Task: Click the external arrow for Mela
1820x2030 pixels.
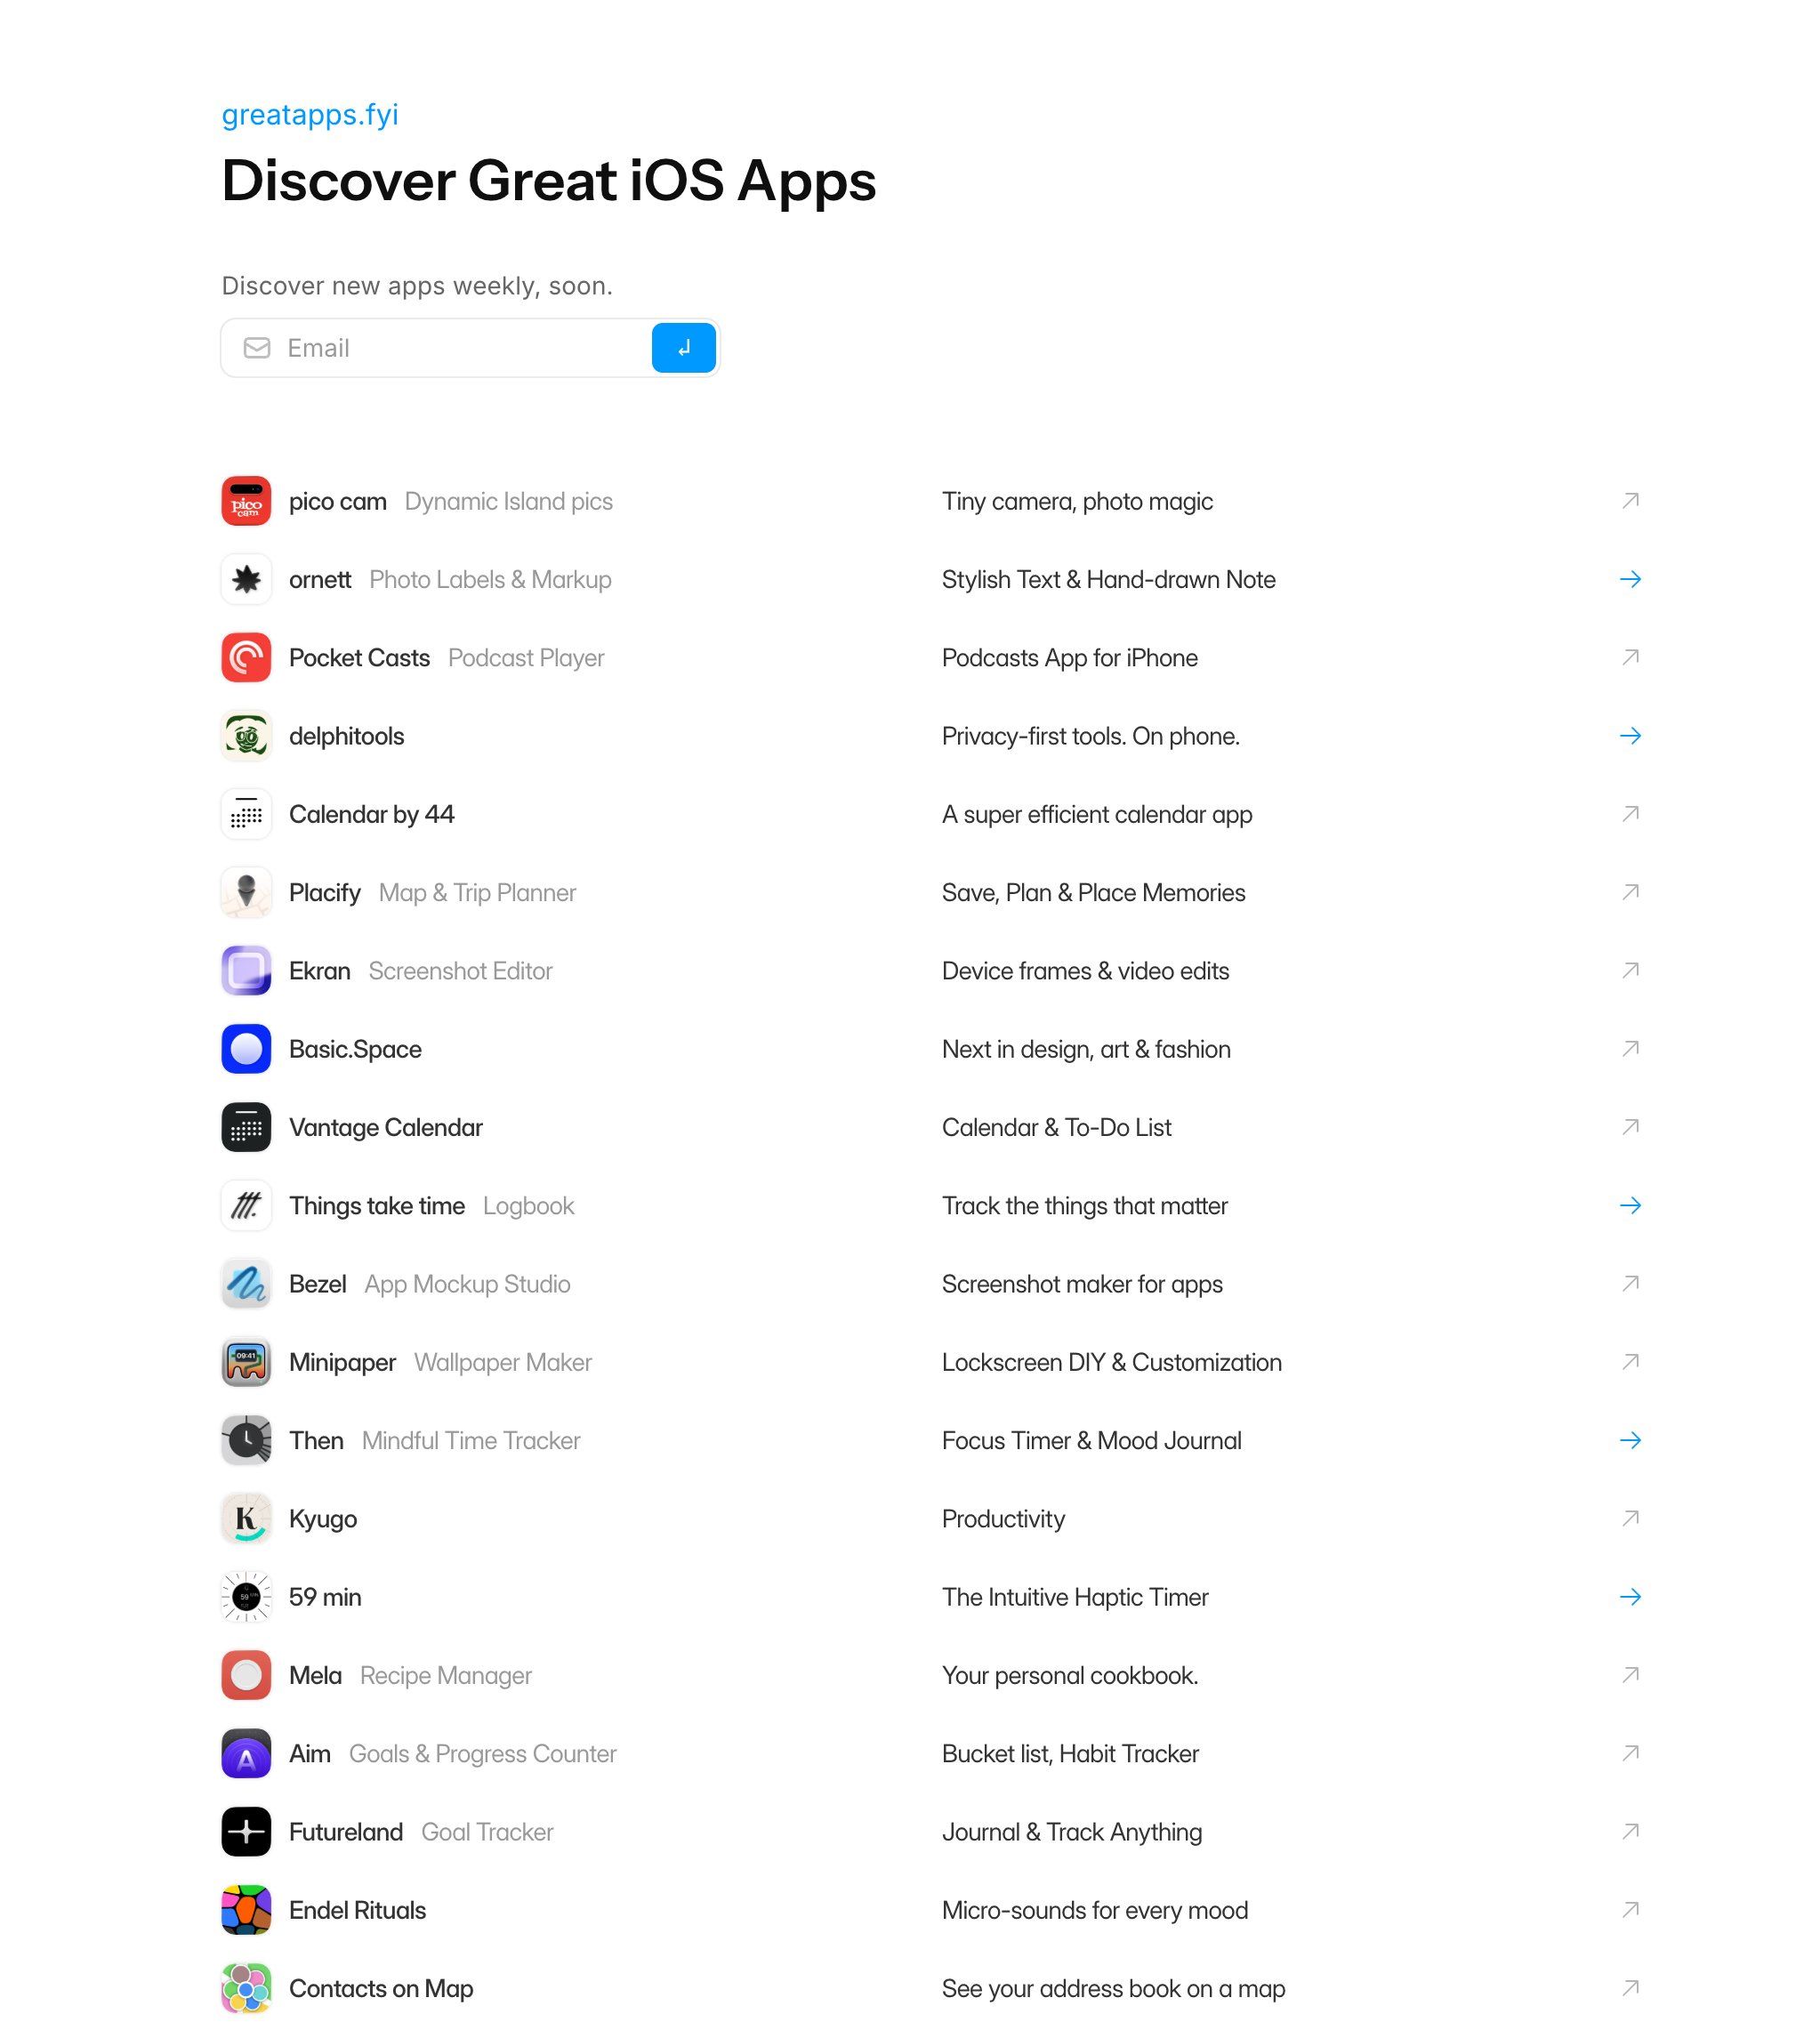Action: tap(1630, 1675)
